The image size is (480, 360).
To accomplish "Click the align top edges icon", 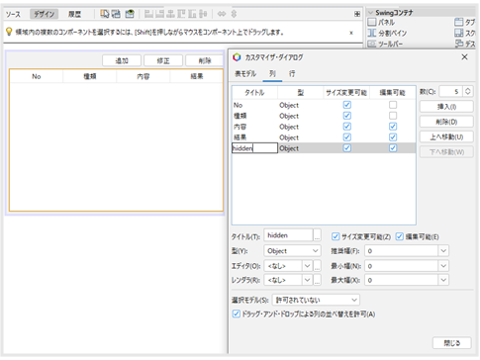I will pos(181,14).
